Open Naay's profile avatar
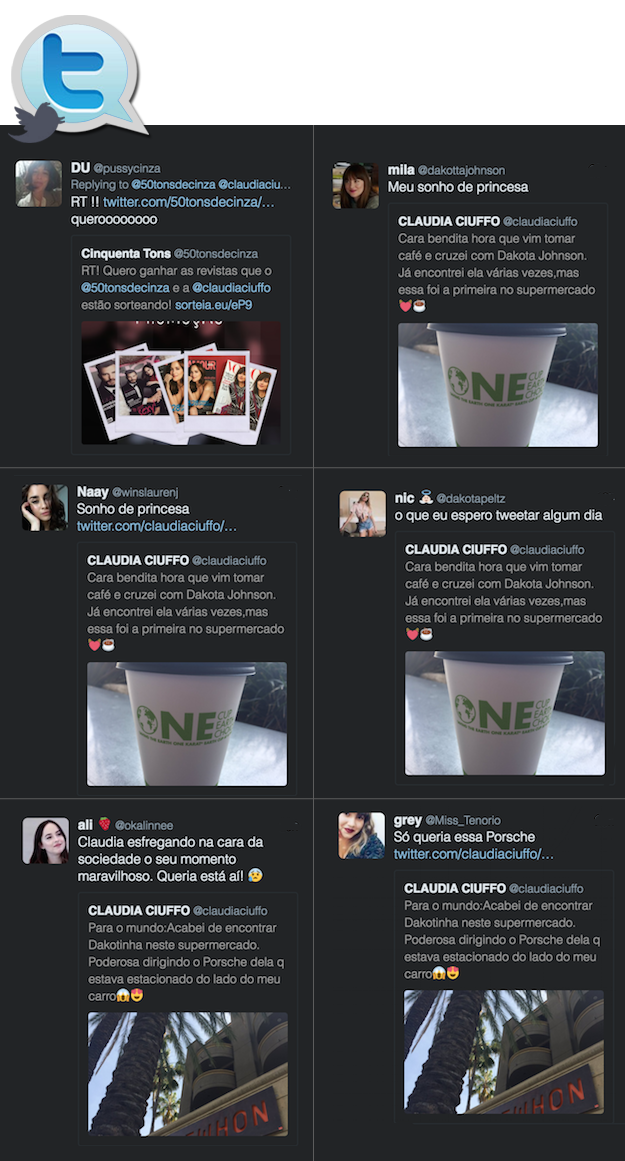 (44, 508)
